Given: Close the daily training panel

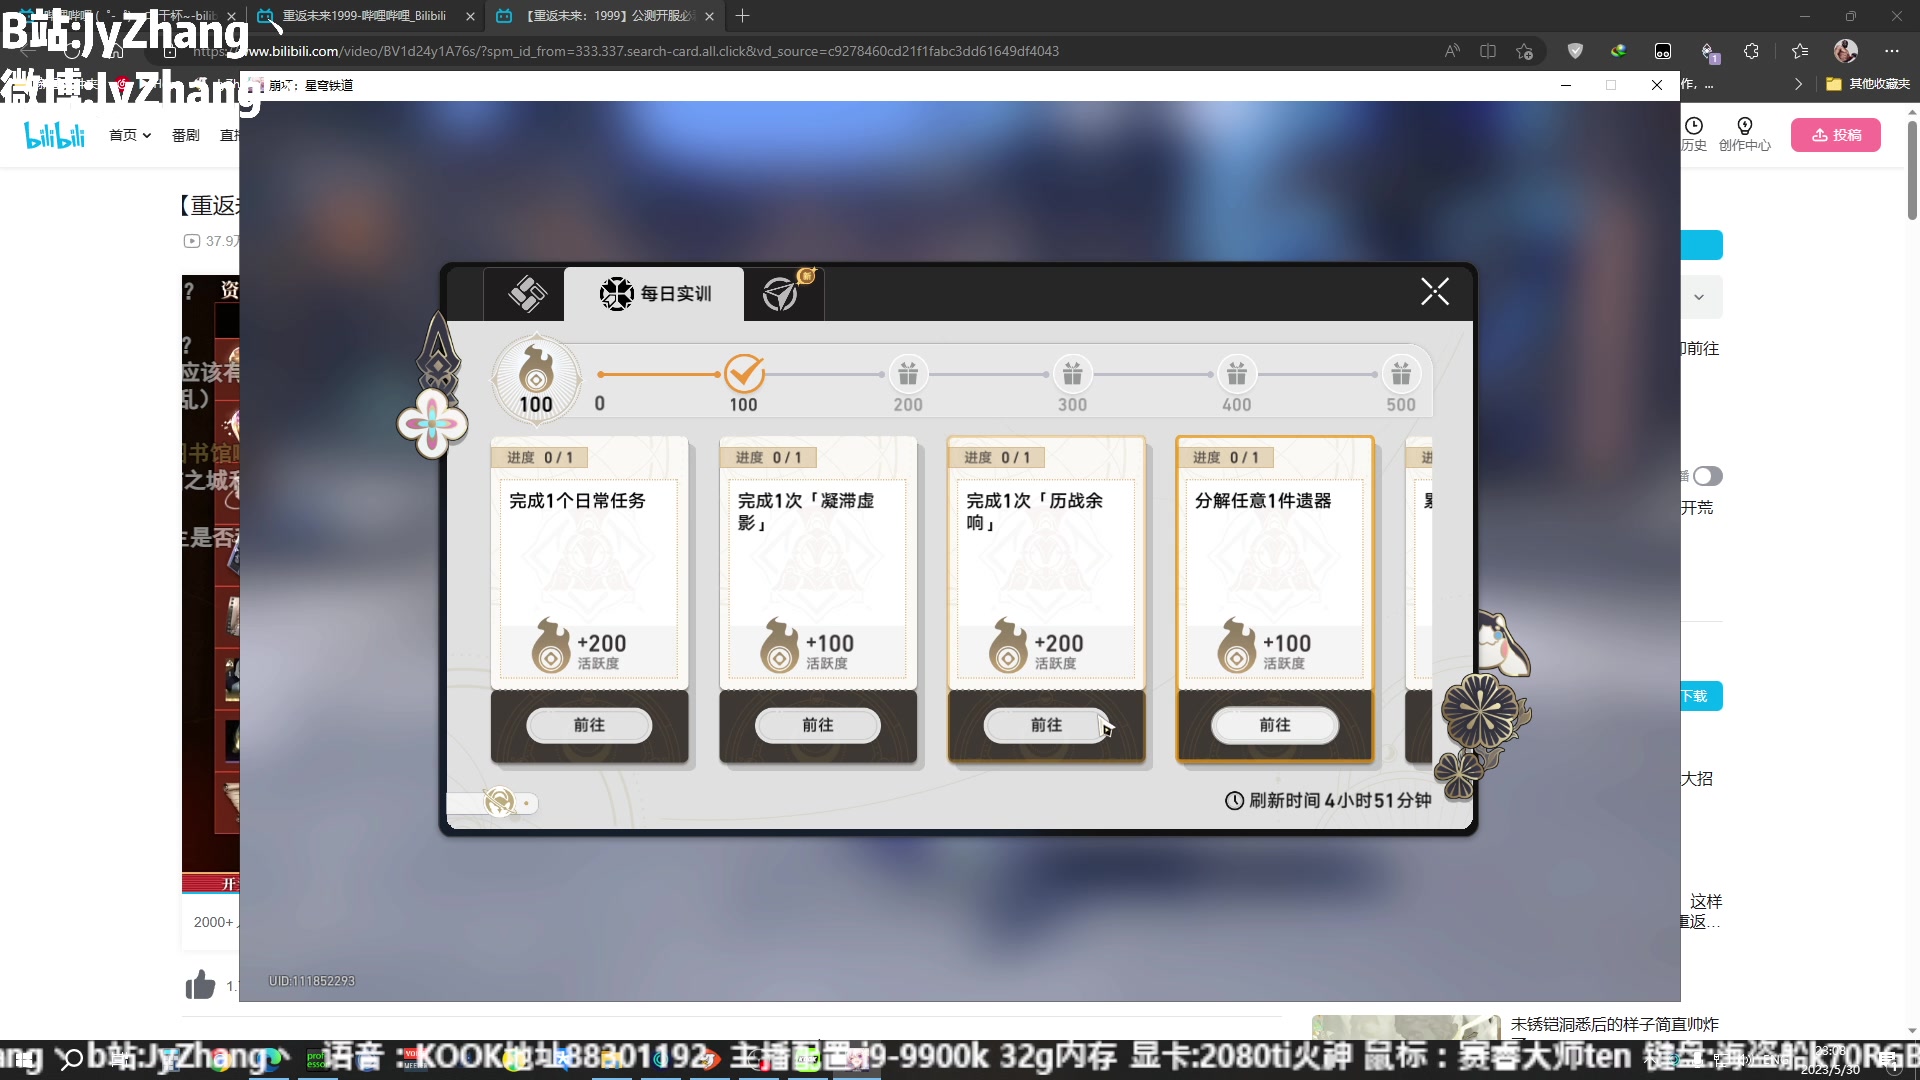Looking at the screenshot, I should [1434, 292].
